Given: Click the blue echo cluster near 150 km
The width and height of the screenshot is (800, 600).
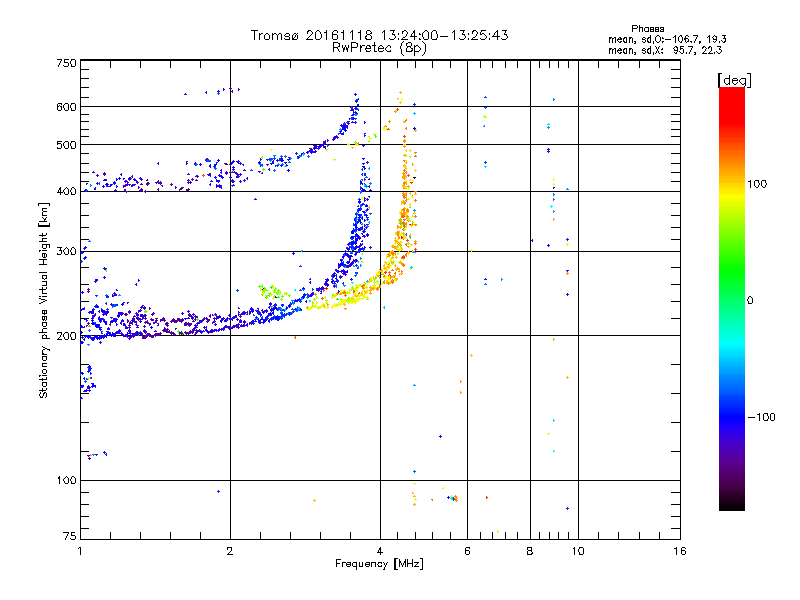Looking at the screenshot, I should pyautogui.click(x=88, y=380).
